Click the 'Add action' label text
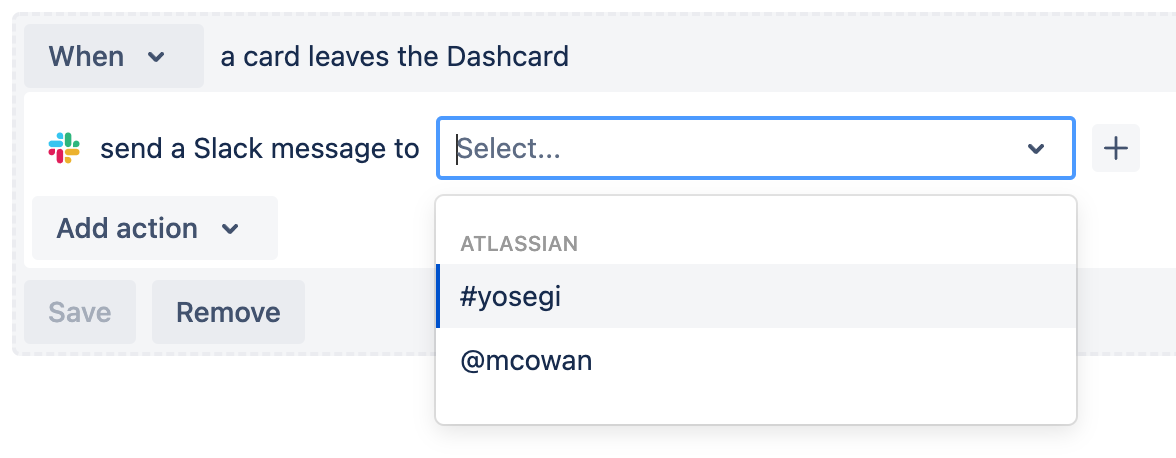 (x=126, y=229)
